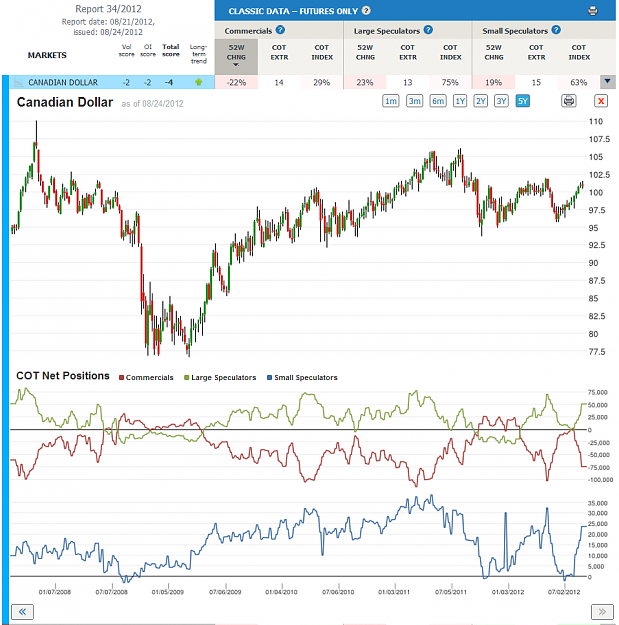Toggle Large Speculators series in legend
This screenshot has height=625, width=619.
[x=220, y=377]
